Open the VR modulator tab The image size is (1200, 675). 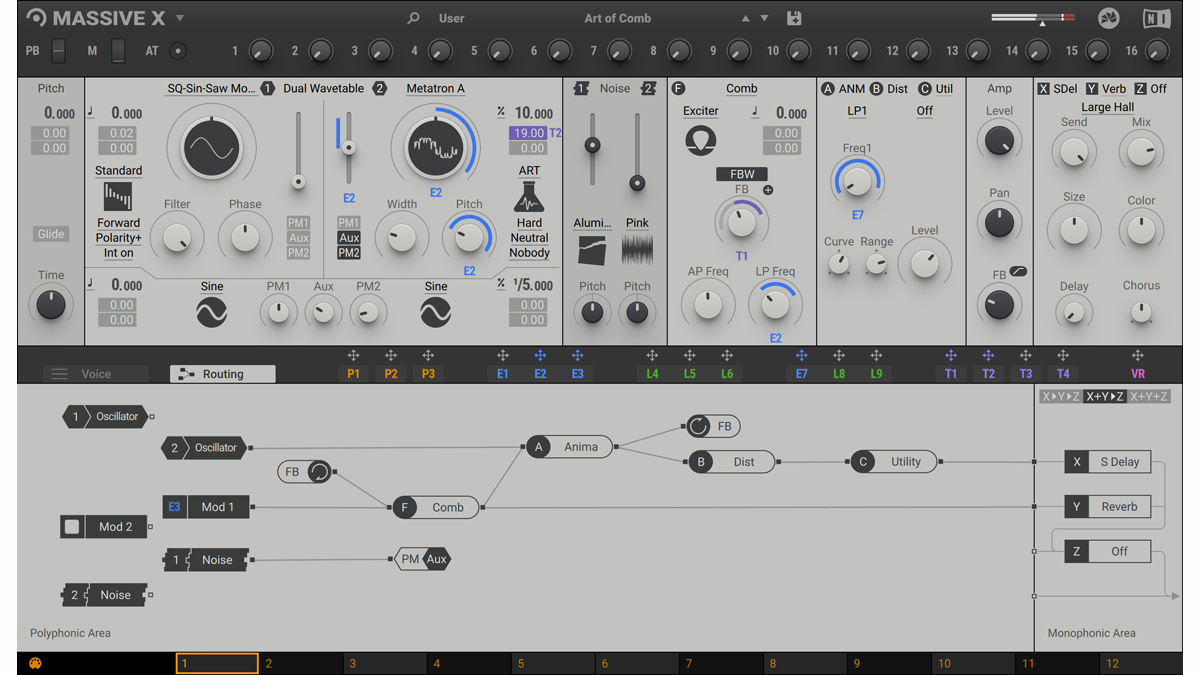click(x=1138, y=374)
